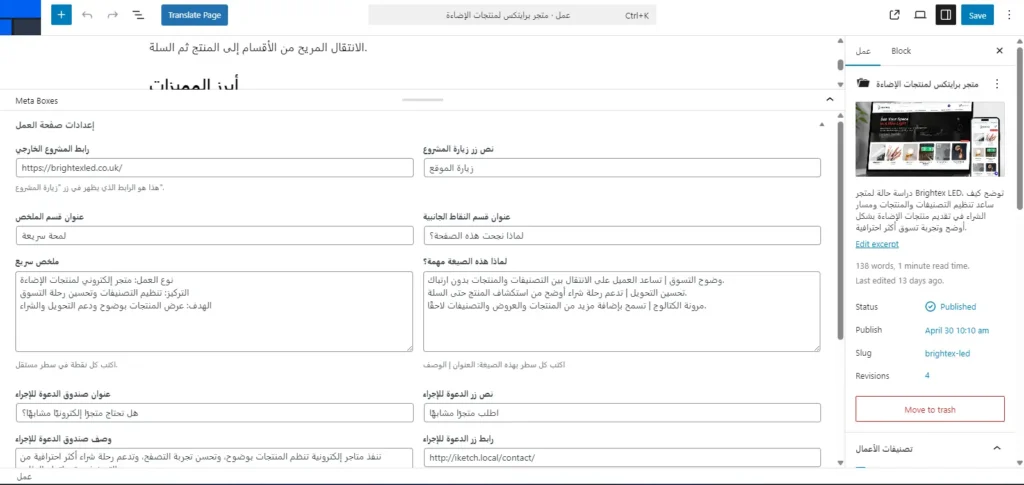Edit the summary section title field
Viewport: 1024px width, 485px height.
(214, 235)
